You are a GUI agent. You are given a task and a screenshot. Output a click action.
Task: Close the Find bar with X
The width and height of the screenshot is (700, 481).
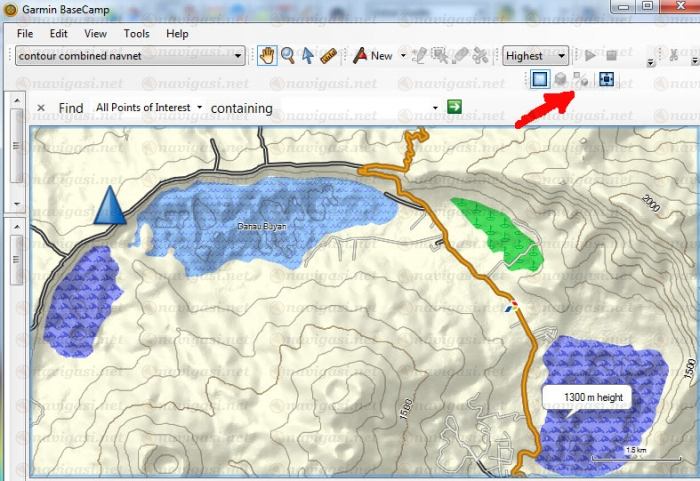[41, 107]
